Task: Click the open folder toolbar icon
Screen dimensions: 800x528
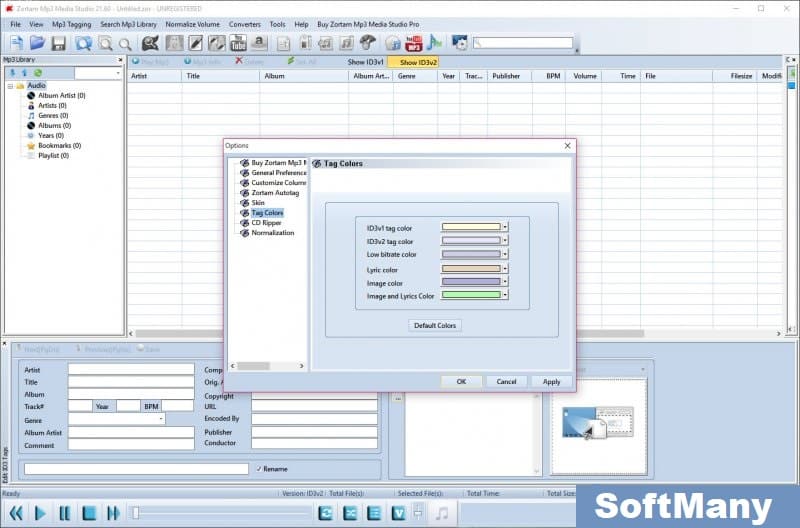Action: (x=37, y=43)
